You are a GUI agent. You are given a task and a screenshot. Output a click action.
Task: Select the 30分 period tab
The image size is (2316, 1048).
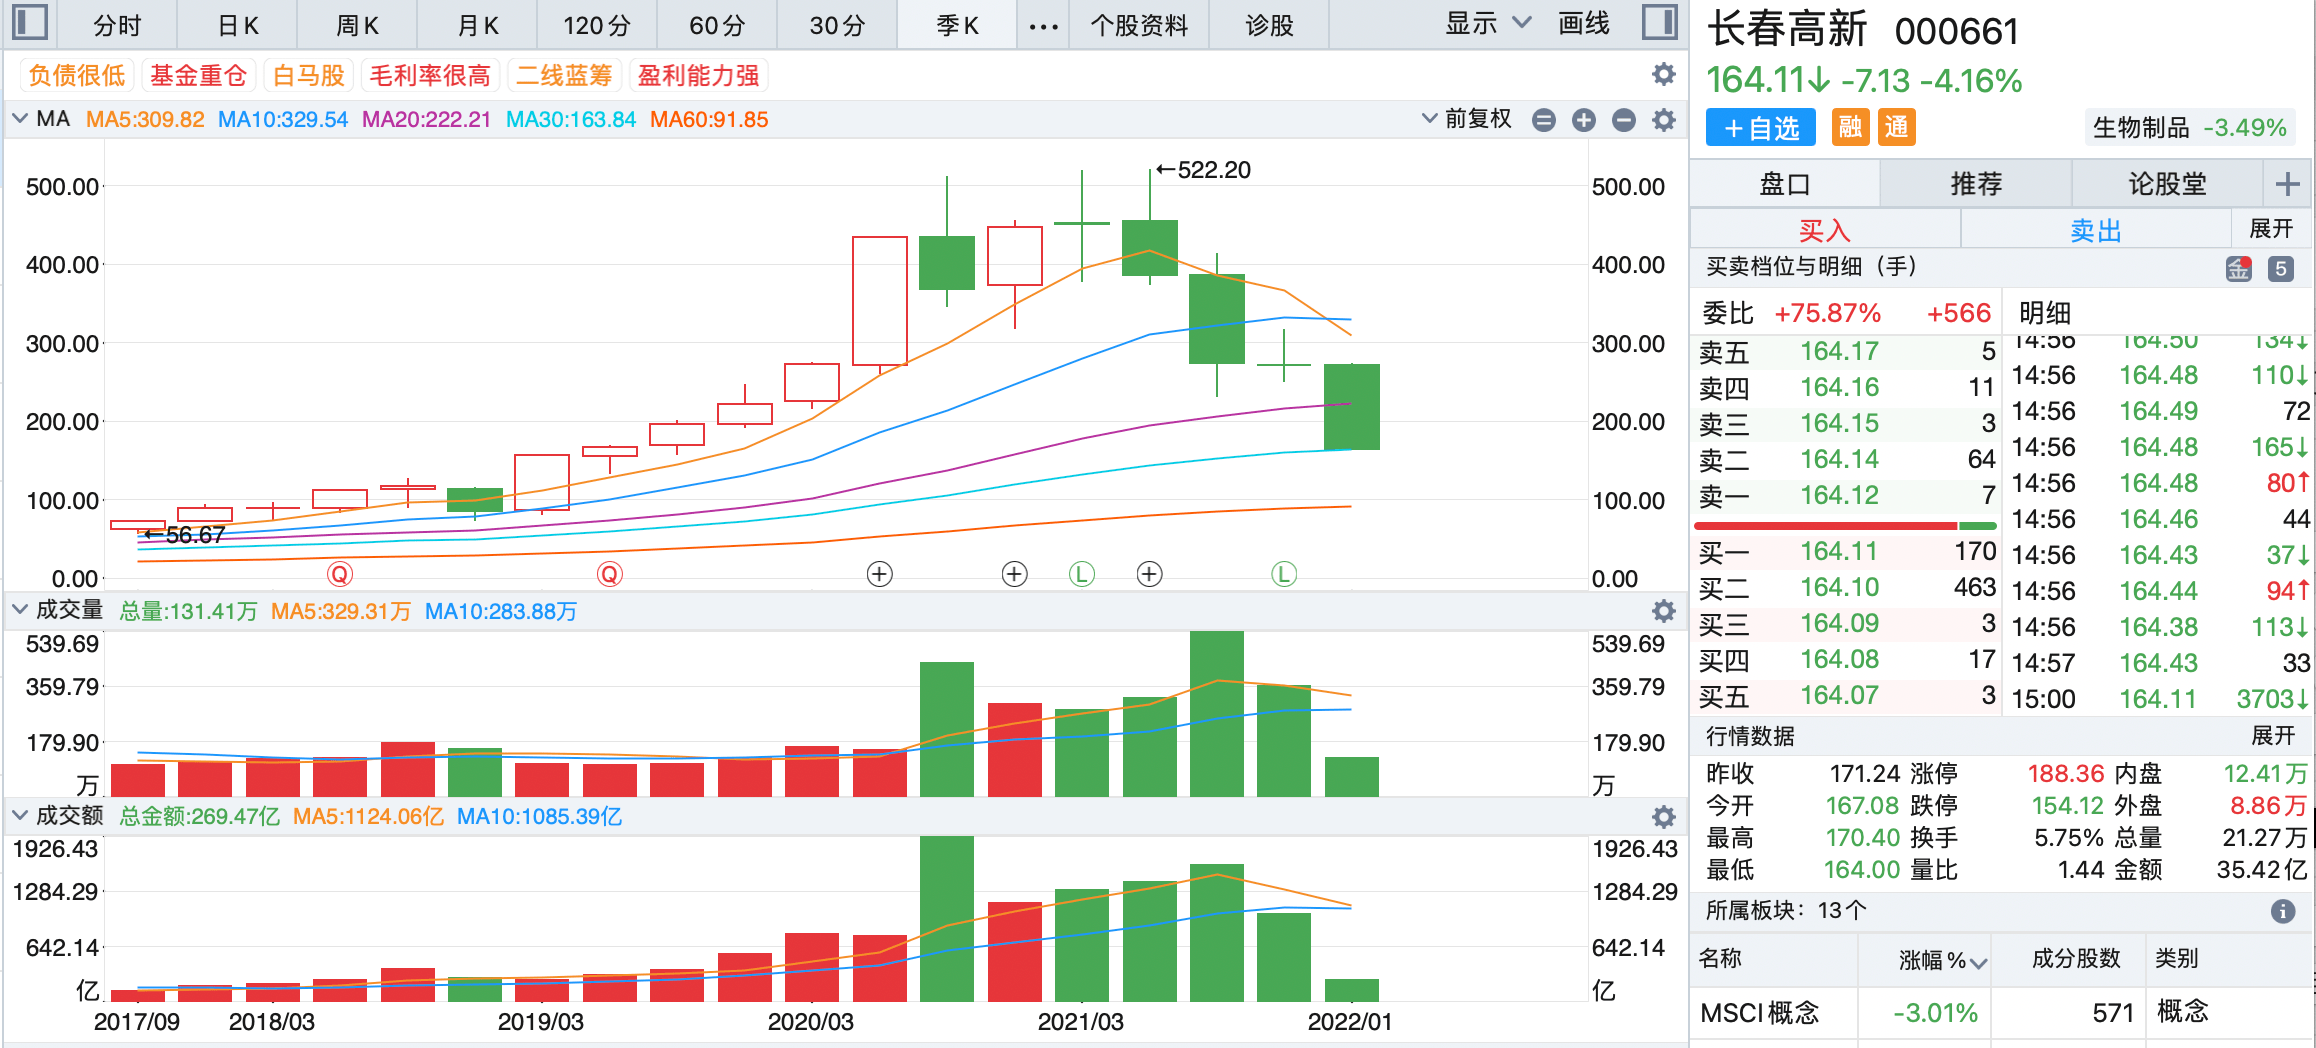coord(837,26)
